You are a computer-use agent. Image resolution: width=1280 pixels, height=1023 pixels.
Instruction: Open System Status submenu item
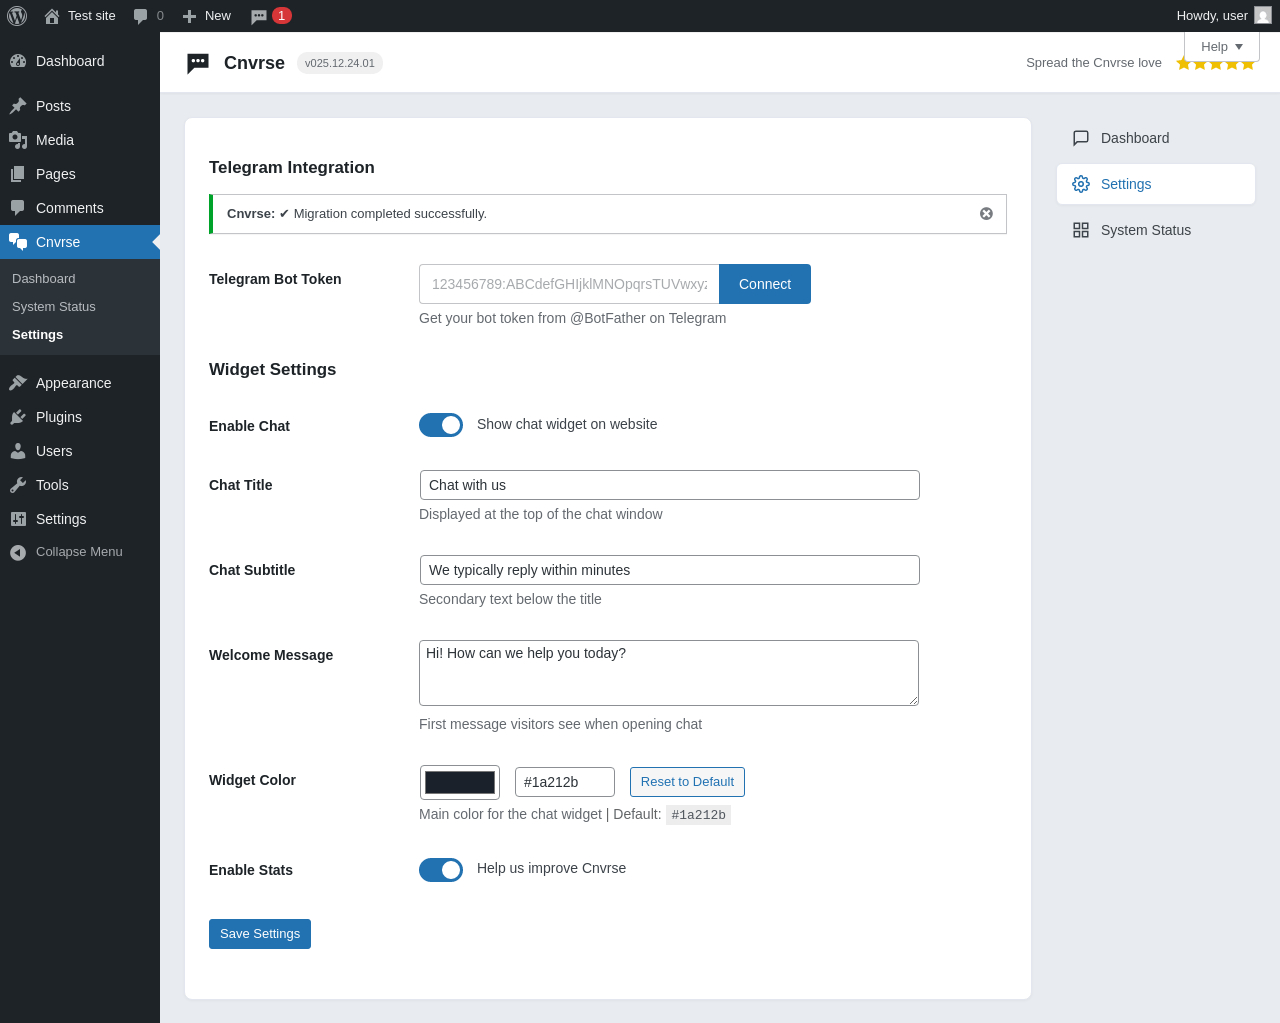[54, 307]
